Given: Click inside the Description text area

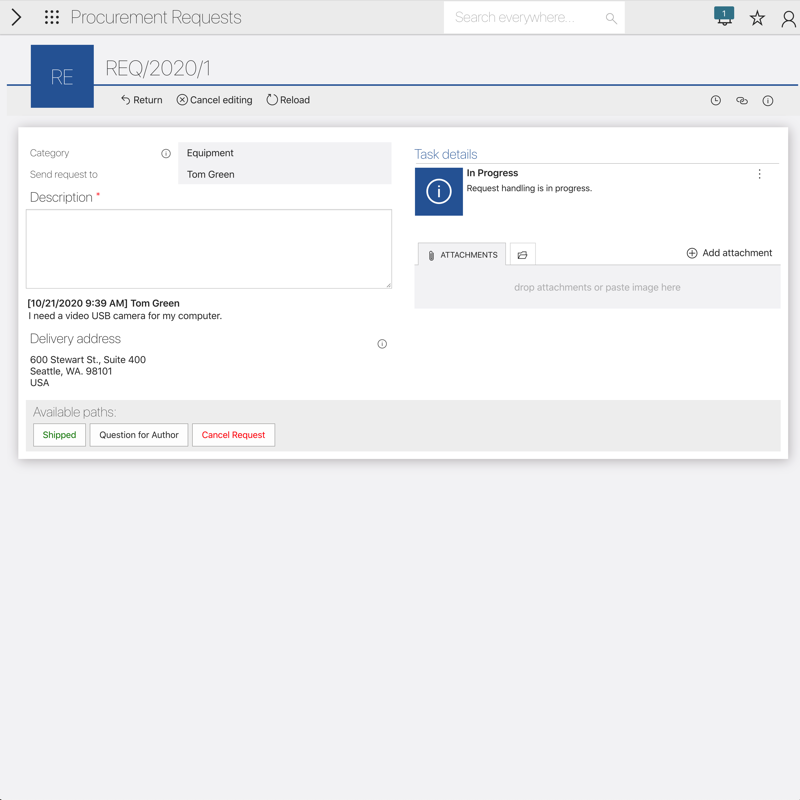Looking at the screenshot, I should click(208, 249).
